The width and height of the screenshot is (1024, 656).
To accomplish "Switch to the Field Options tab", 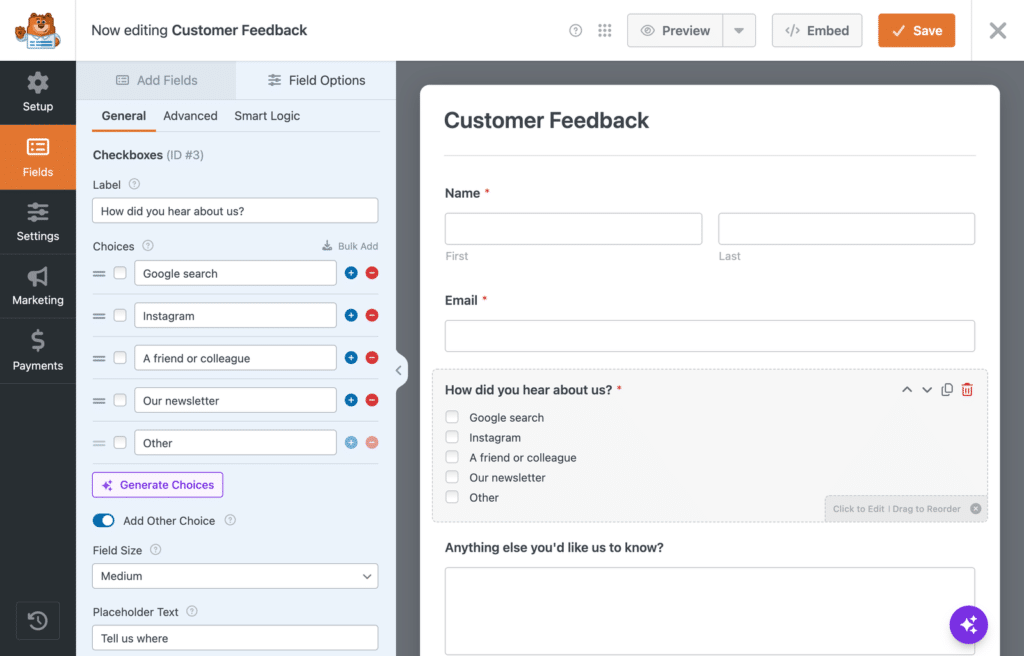I will pyautogui.click(x=317, y=80).
